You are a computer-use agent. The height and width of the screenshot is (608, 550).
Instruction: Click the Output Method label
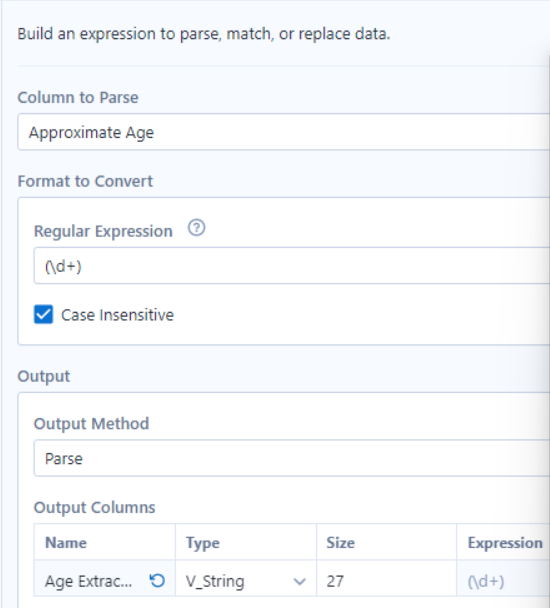[92, 423]
